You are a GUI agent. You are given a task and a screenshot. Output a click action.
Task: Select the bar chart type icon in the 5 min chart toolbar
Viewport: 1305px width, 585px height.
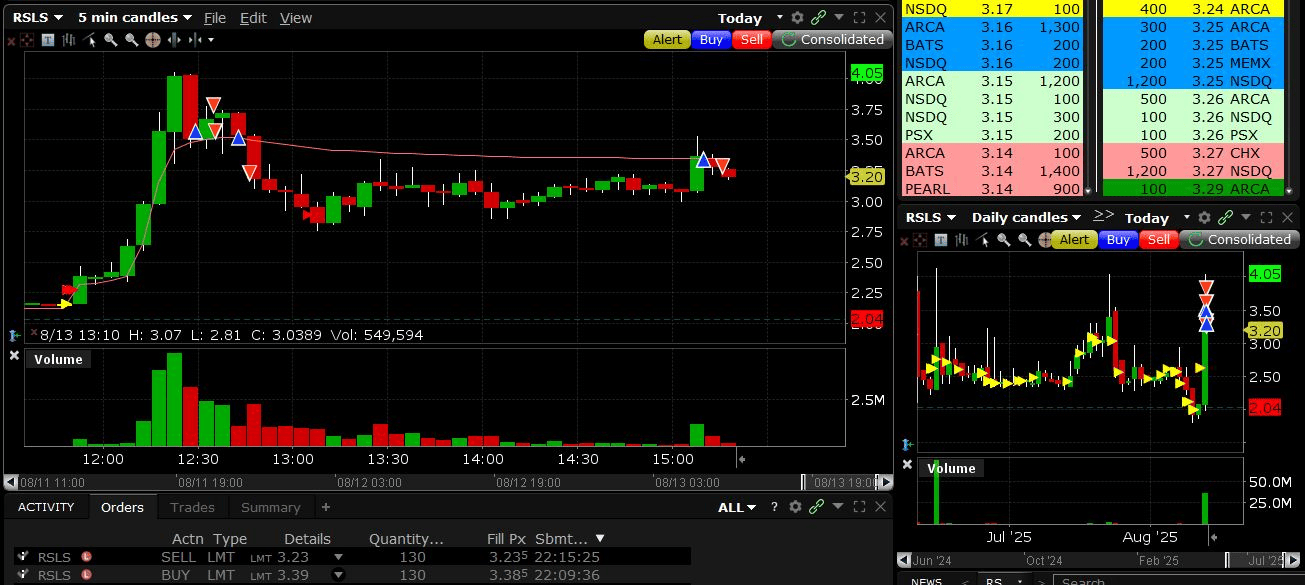coord(69,40)
